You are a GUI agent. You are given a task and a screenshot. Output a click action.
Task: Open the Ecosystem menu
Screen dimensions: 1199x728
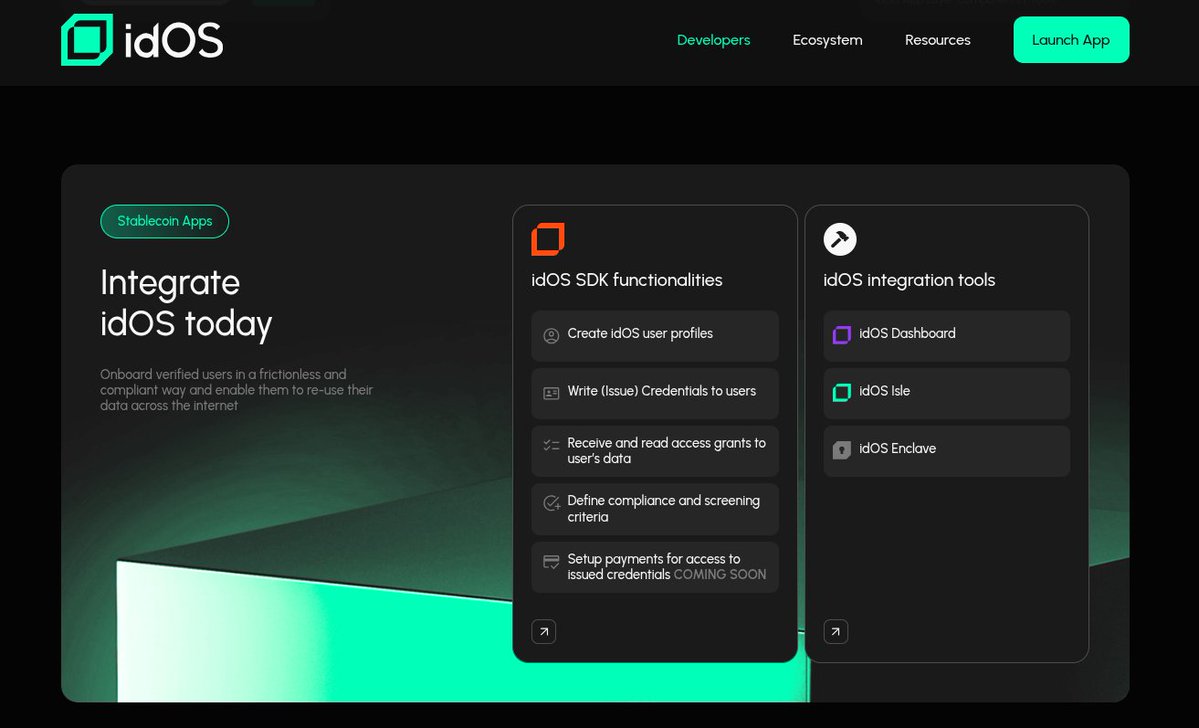[827, 40]
